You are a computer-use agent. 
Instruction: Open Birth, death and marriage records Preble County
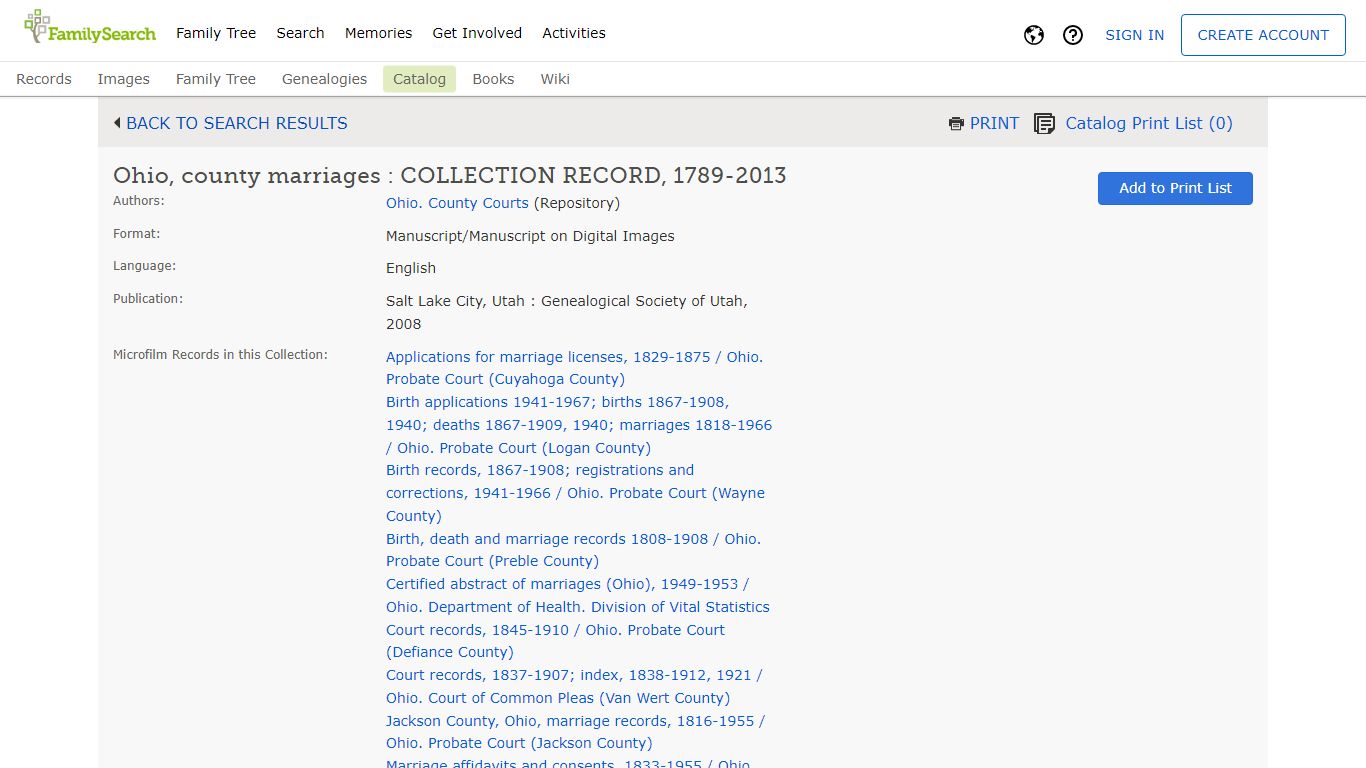pyautogui.click(x=574, y=550)
